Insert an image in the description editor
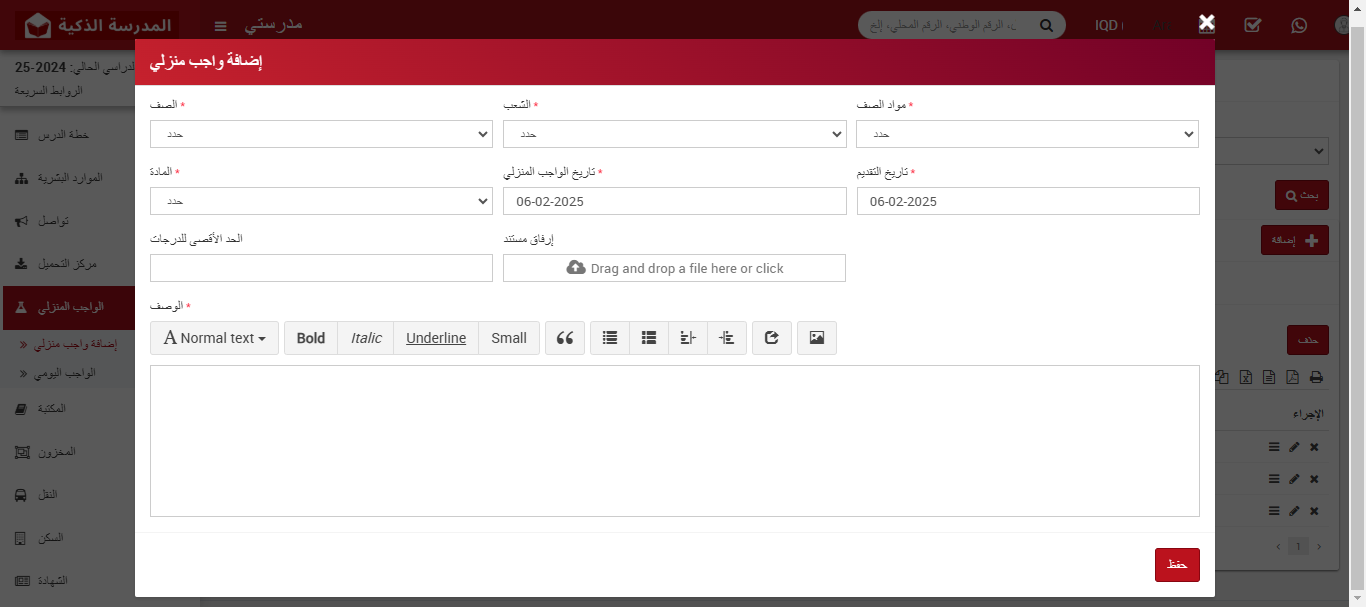Viewport: 1366px width, 607px height. (x=816, y=337)
